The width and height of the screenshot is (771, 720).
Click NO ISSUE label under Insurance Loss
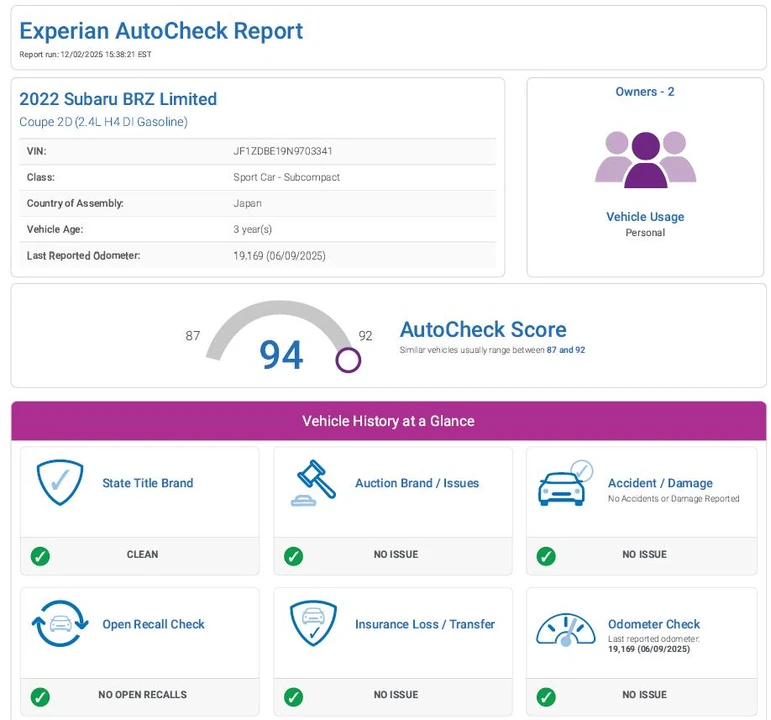[x=396, y=694]
